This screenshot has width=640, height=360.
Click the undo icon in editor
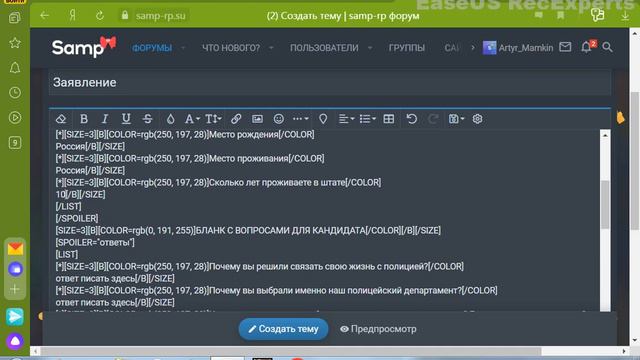411,119
